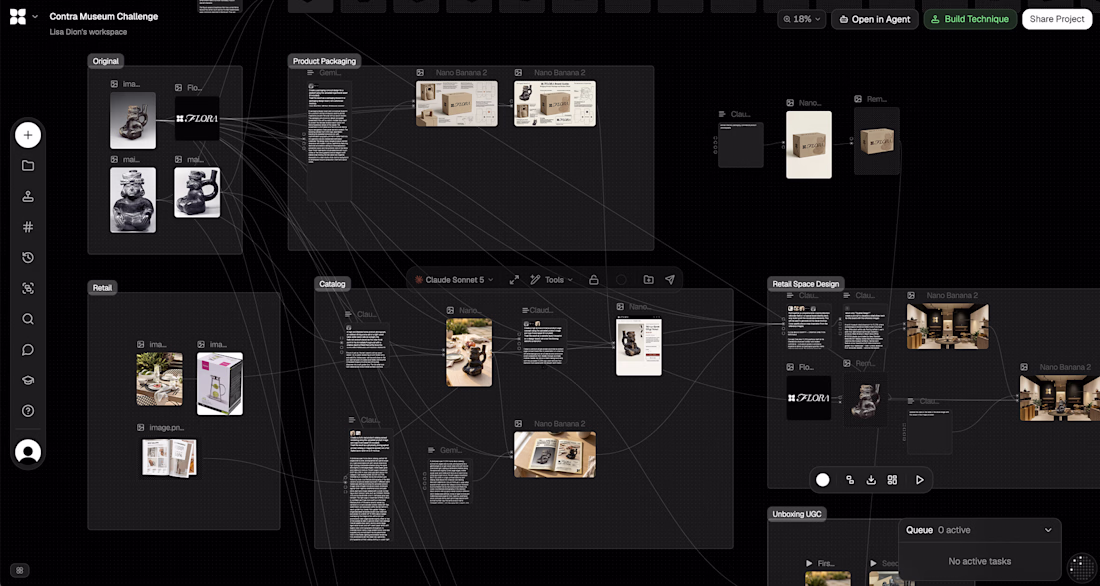This screenshot has width=1100, height=586.
Task: Open the graduation cap learning icon
Action: (28, 380)
